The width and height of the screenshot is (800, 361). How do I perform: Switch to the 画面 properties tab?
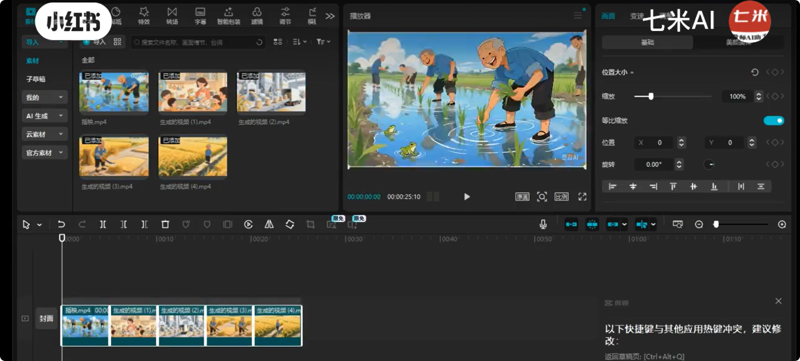pyautogui.click(x=608, y=16)
